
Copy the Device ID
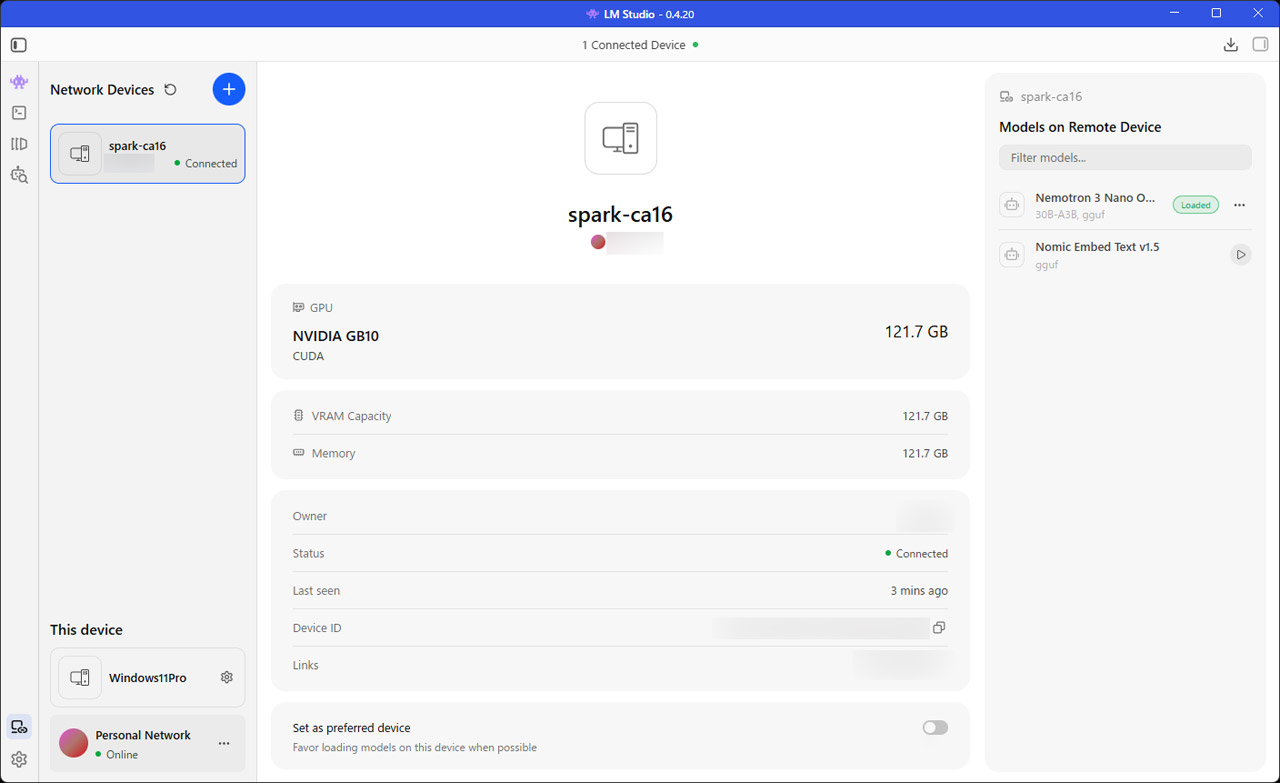(939, 628)
